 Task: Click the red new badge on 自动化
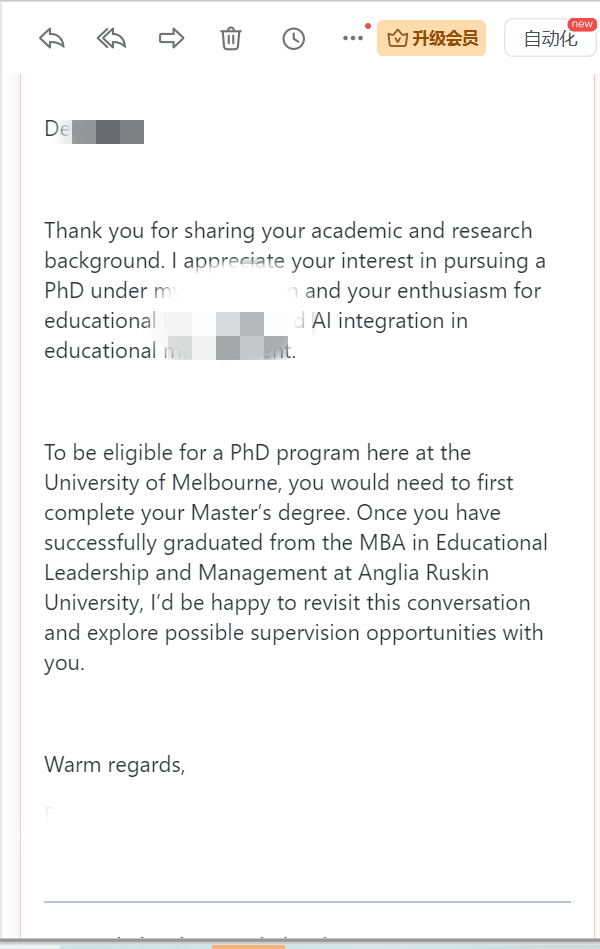tap(582, 24)
